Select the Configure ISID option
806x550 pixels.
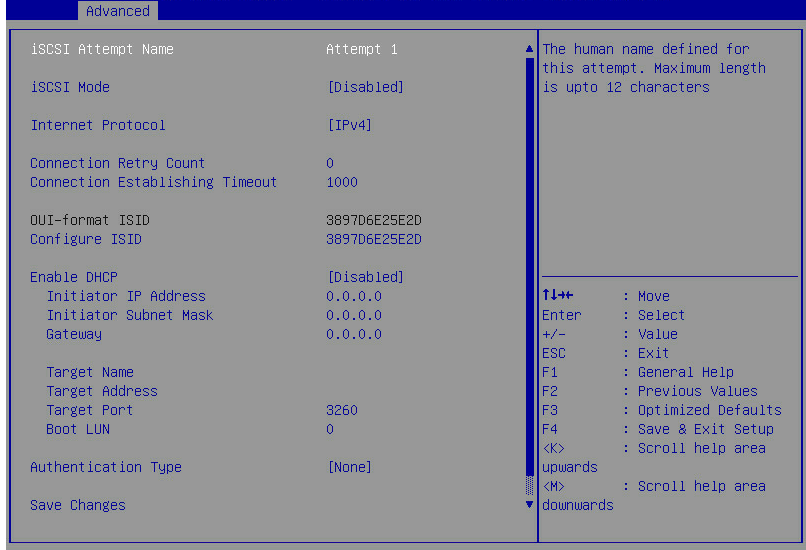[x=86, y=240]
